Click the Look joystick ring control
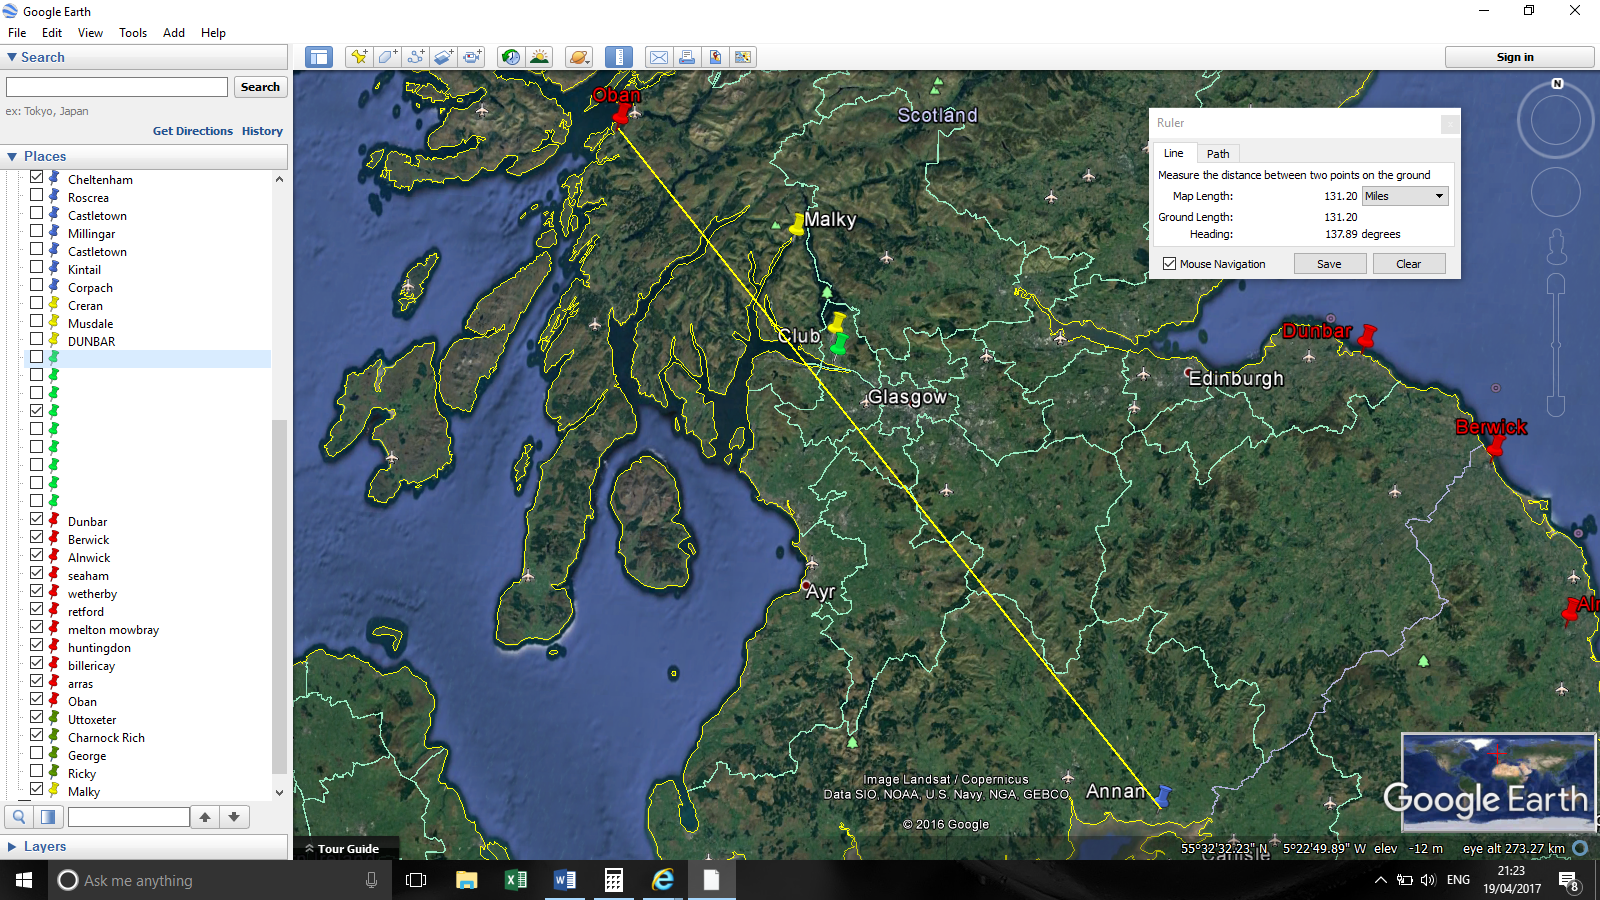The width and height of the screenshot is (1600, 900). (x=1556, y=120)
